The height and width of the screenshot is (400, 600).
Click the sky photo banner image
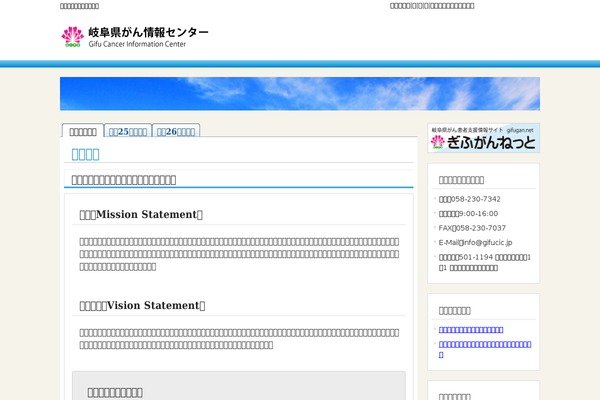(x=300, y=94)
